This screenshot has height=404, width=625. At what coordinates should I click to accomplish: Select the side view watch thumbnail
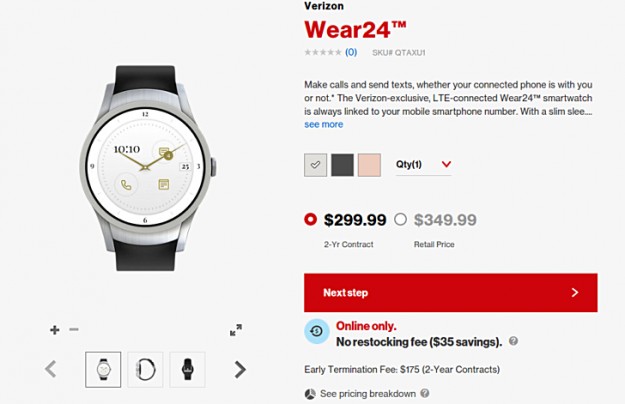(x=145, y=370)
